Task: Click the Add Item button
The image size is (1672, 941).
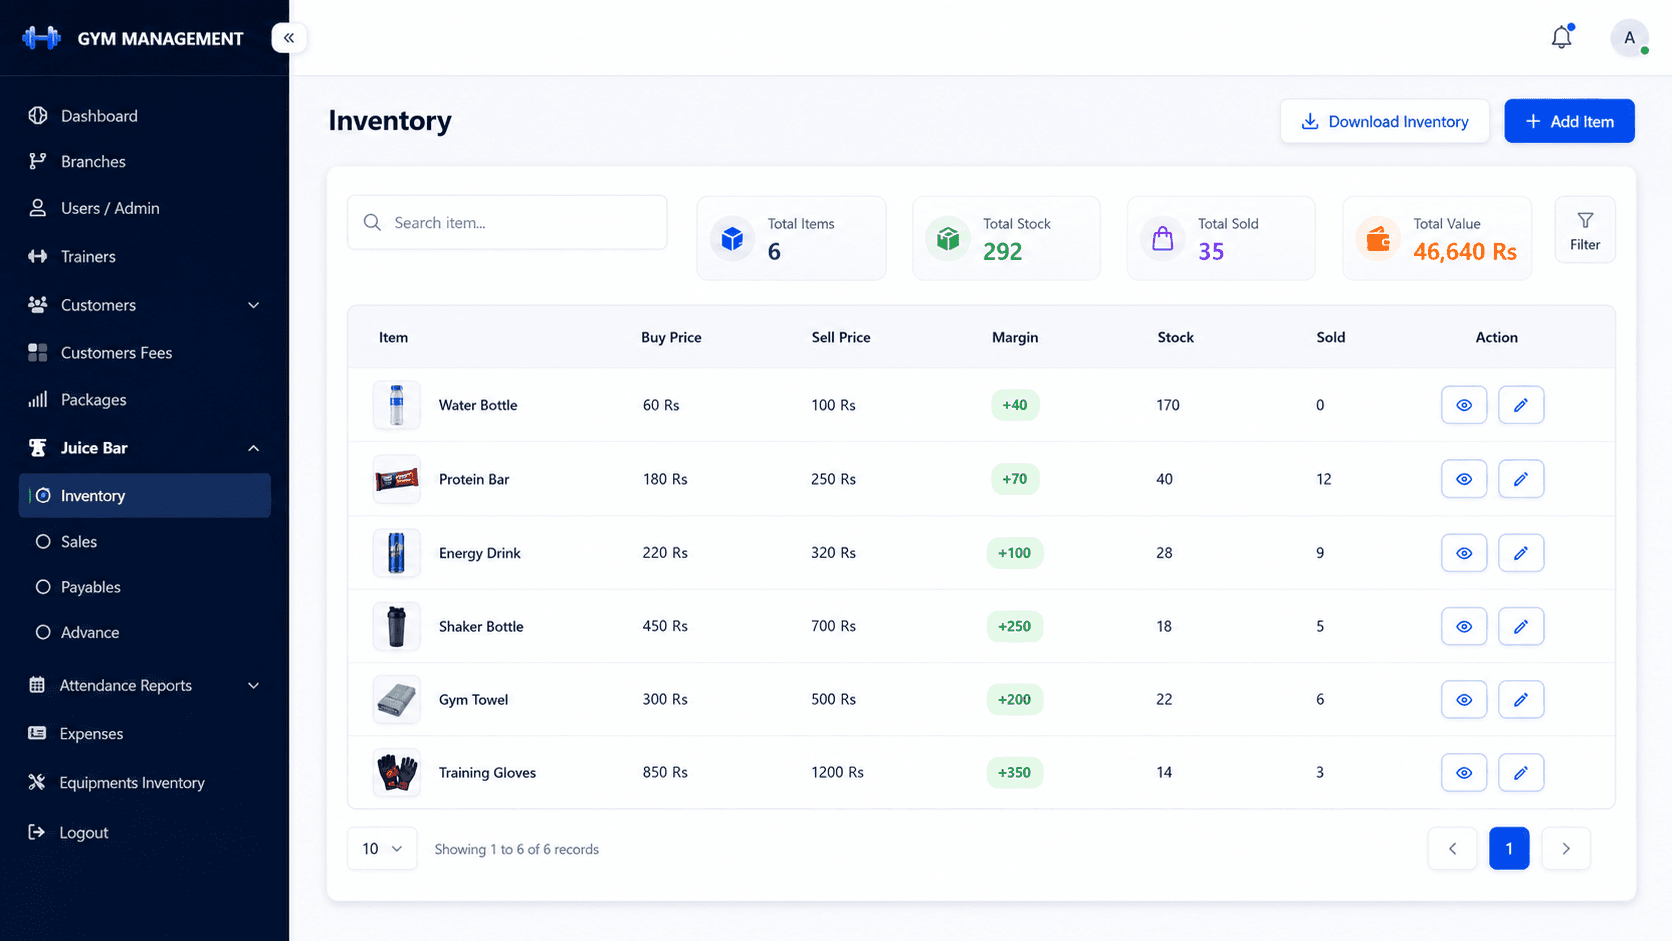Action: coord(1569,121)
